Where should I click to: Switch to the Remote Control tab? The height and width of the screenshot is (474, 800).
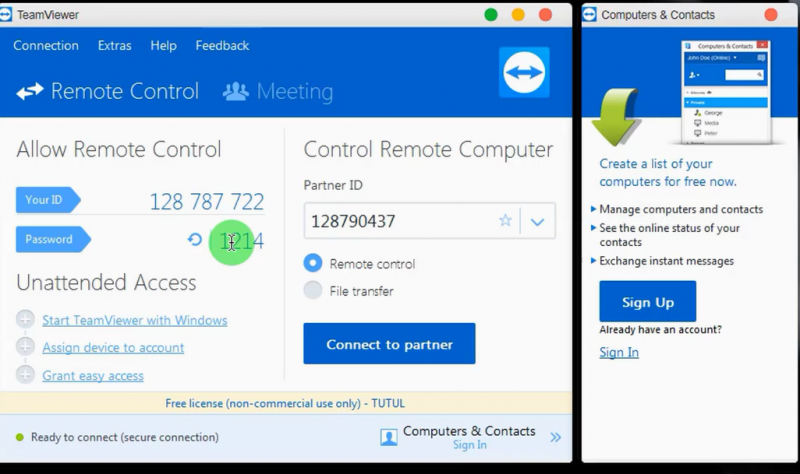pyautogui.click(x=108, y=91)
